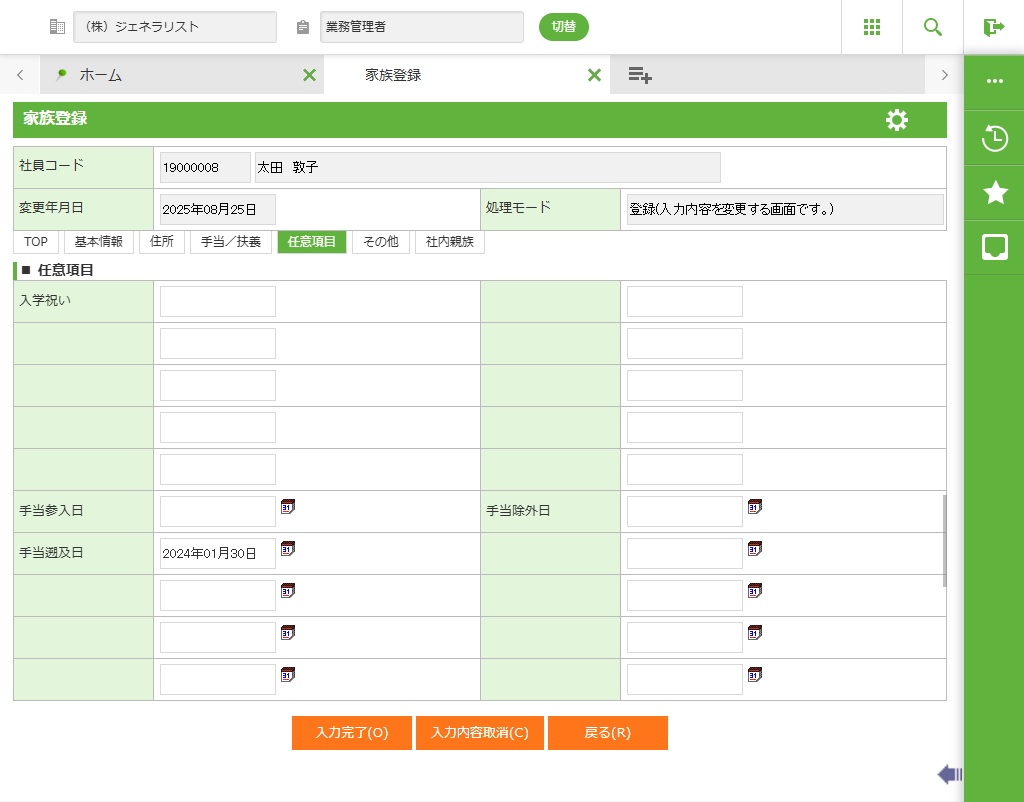The width and height of the screenshot is (1024, 802).
Task: Collapse side panel with purple arrow
Action: 949,774
